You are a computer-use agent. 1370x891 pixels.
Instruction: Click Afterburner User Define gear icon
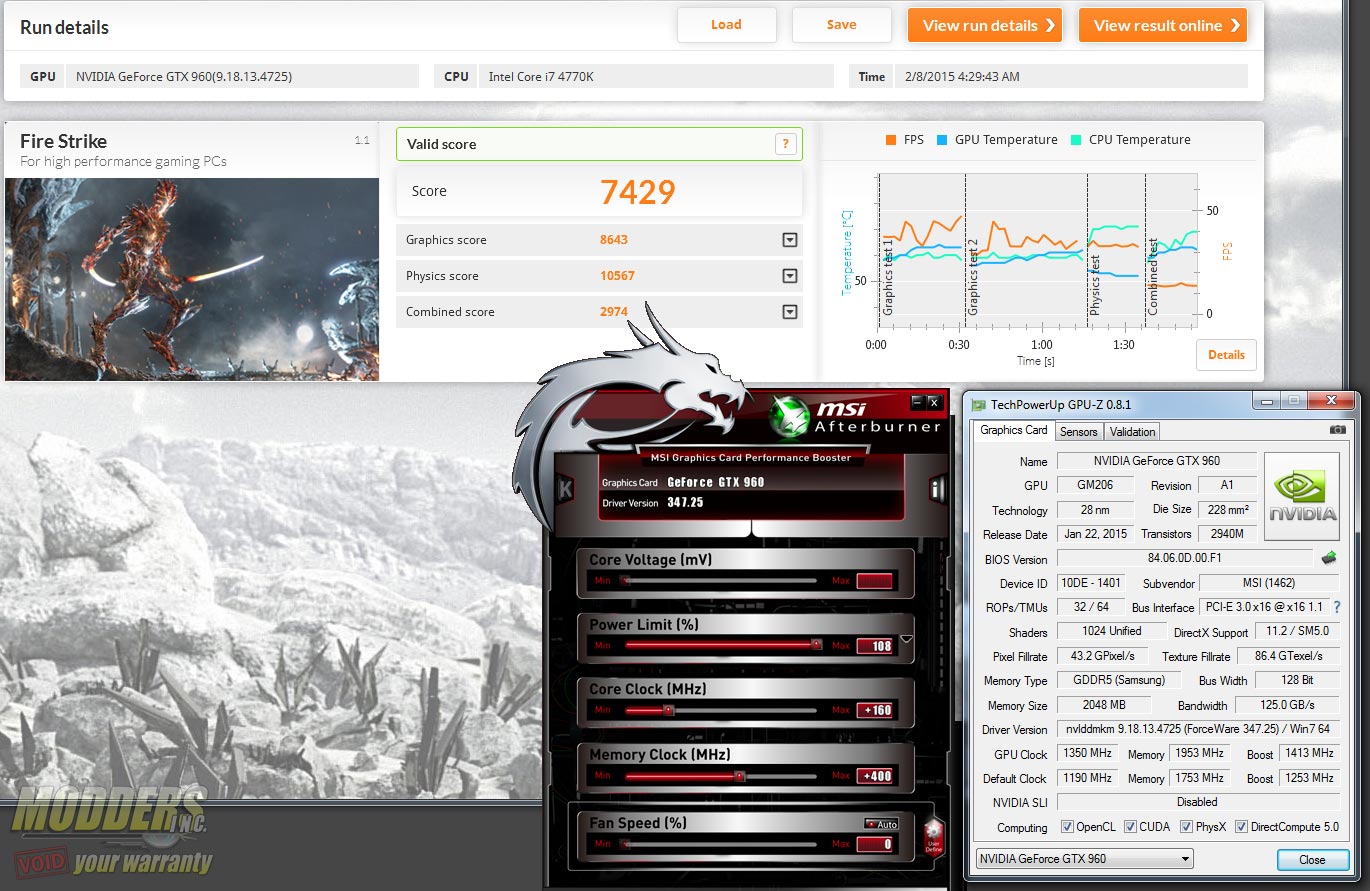pyautogui.click(x=934, y=837)
